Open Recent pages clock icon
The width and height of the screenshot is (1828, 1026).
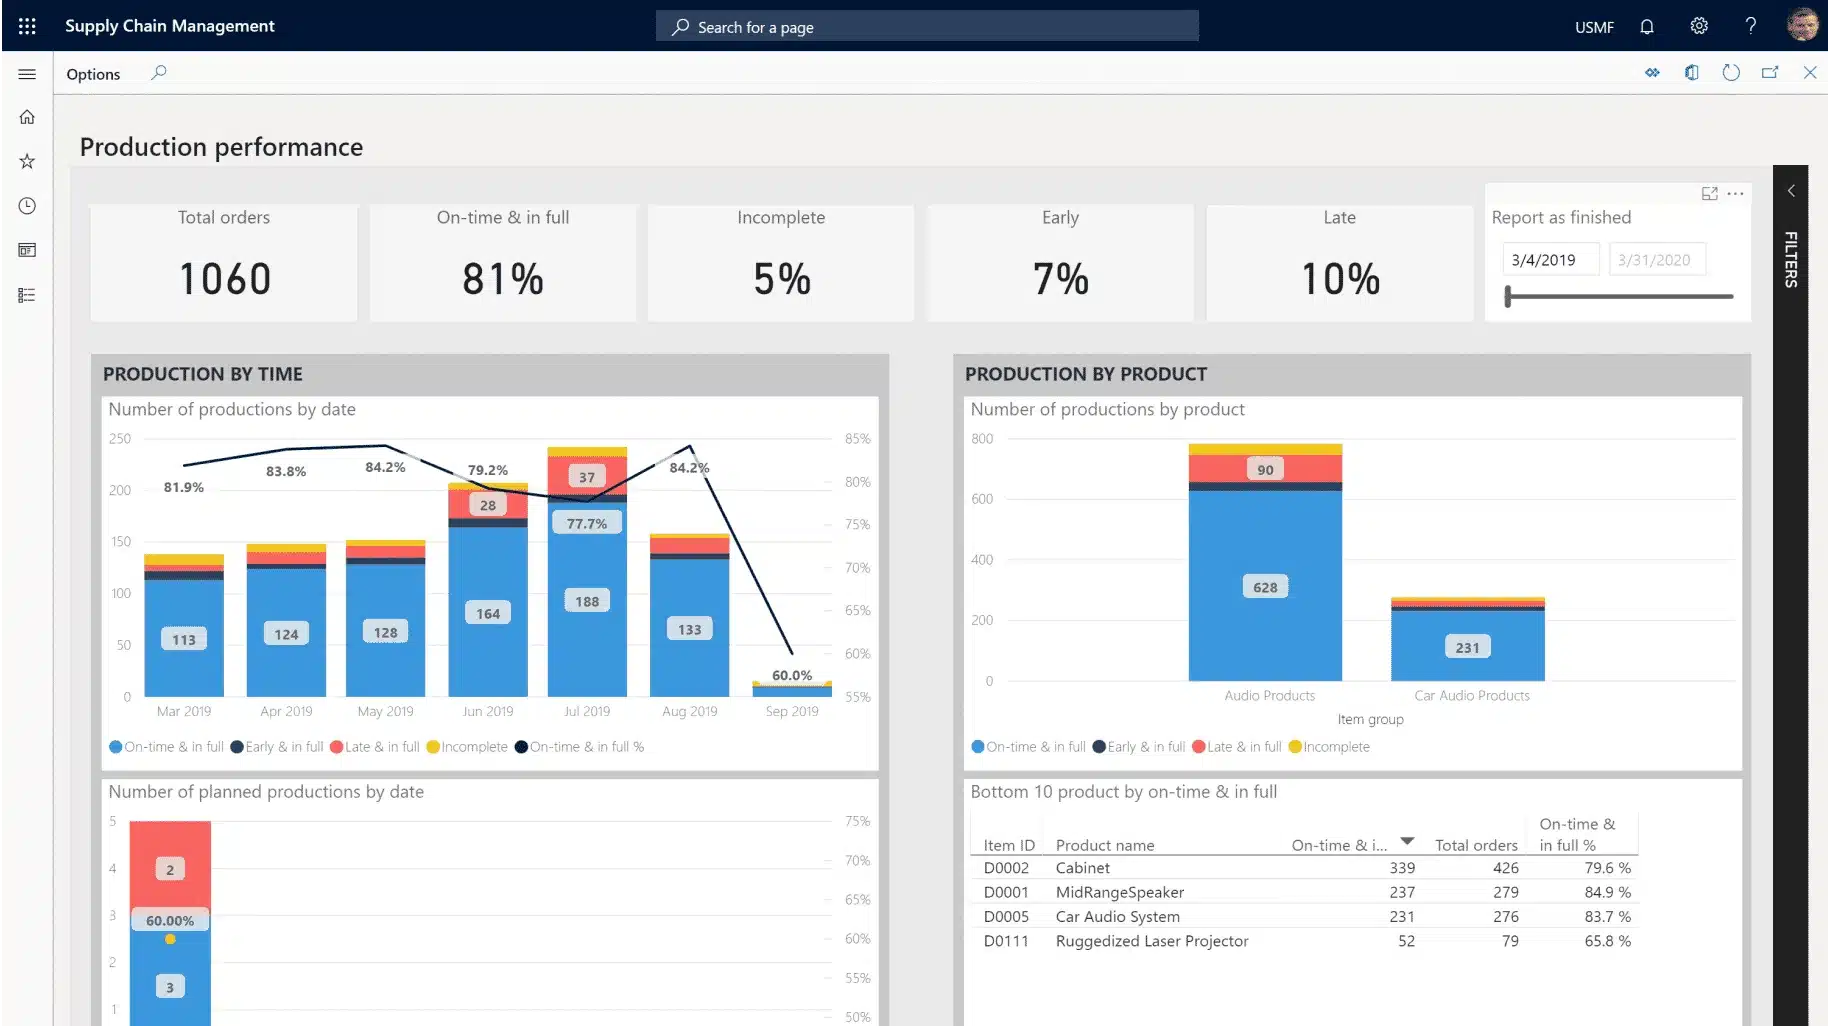click(x=27, y=206)
